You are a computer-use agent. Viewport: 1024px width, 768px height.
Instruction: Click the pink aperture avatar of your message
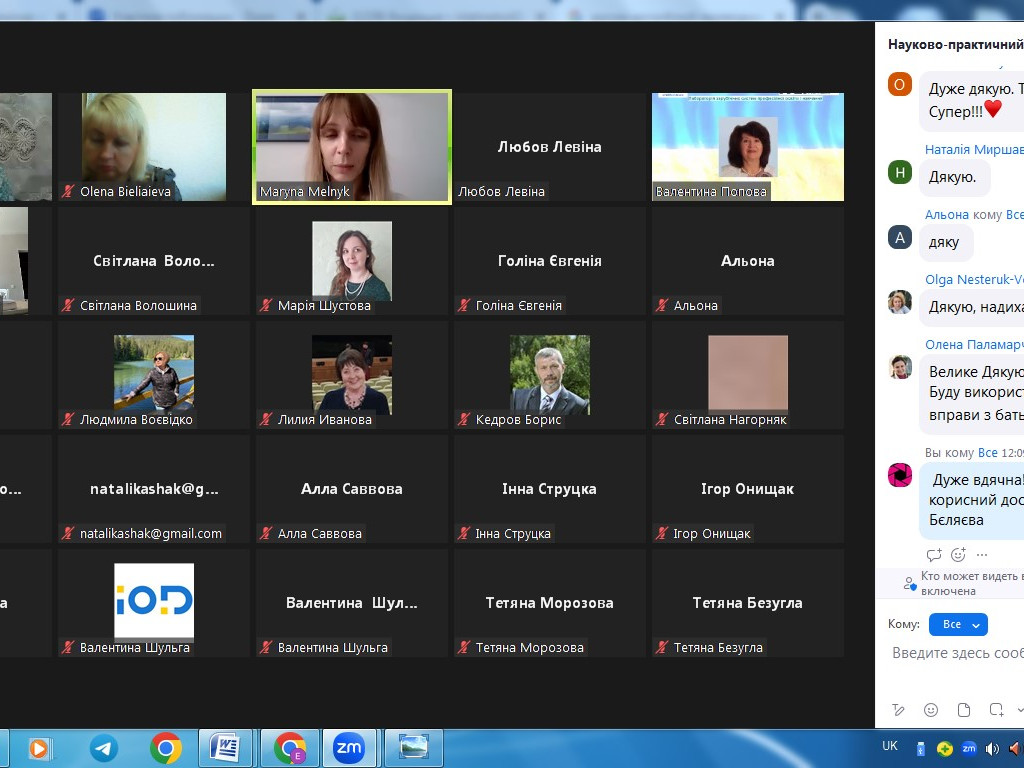coord(899,475)
